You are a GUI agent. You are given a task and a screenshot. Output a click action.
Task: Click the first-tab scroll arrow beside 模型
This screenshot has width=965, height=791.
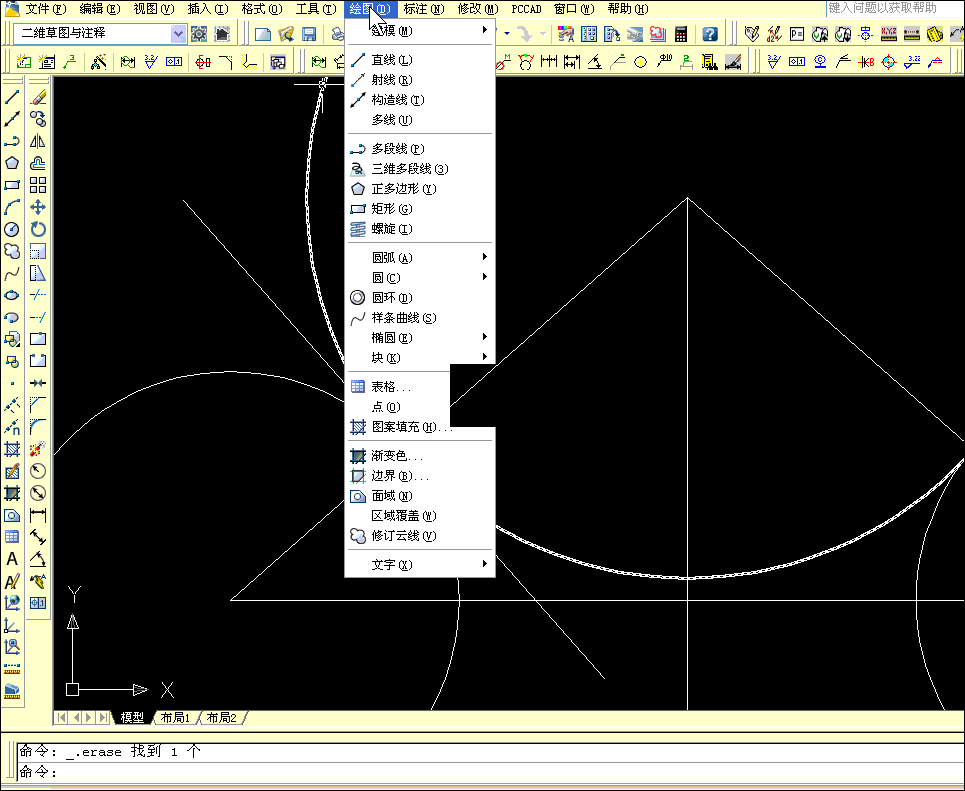(62, 718)
